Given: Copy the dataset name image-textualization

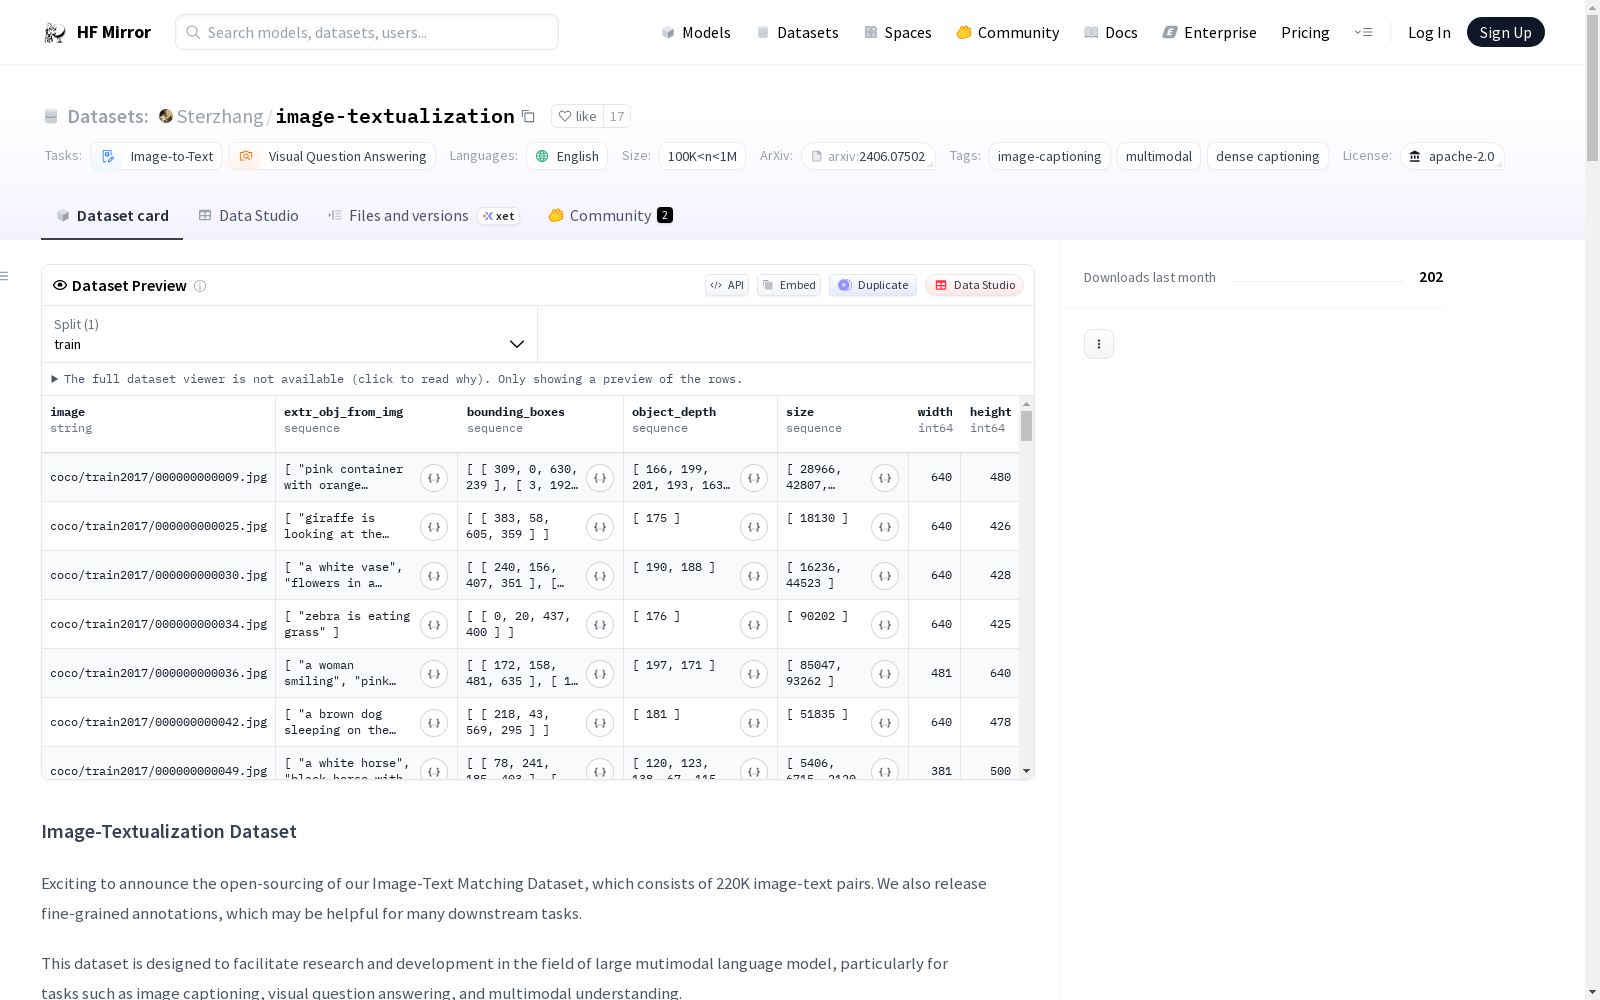Looking at the screenshot, I should tap(528, 116).
